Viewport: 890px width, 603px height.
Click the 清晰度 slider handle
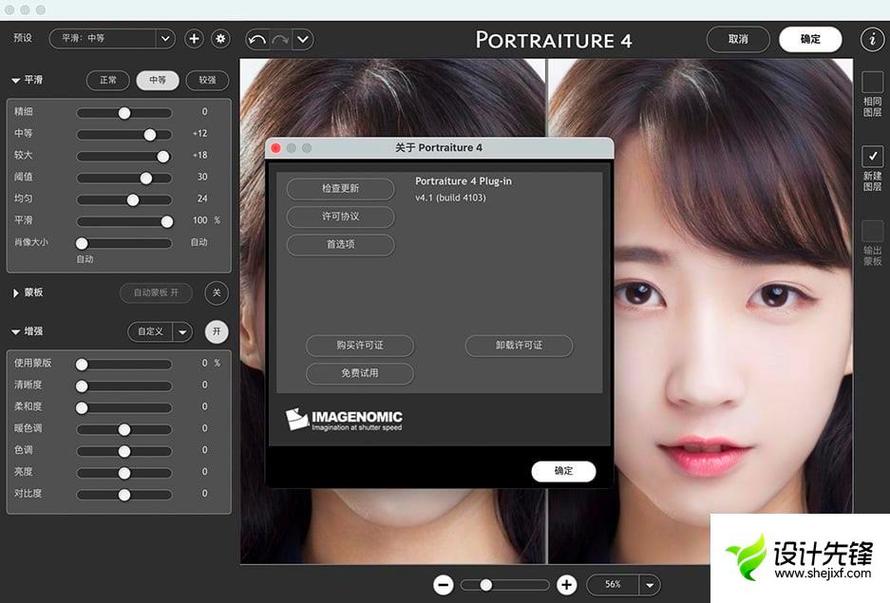(82, 386)
